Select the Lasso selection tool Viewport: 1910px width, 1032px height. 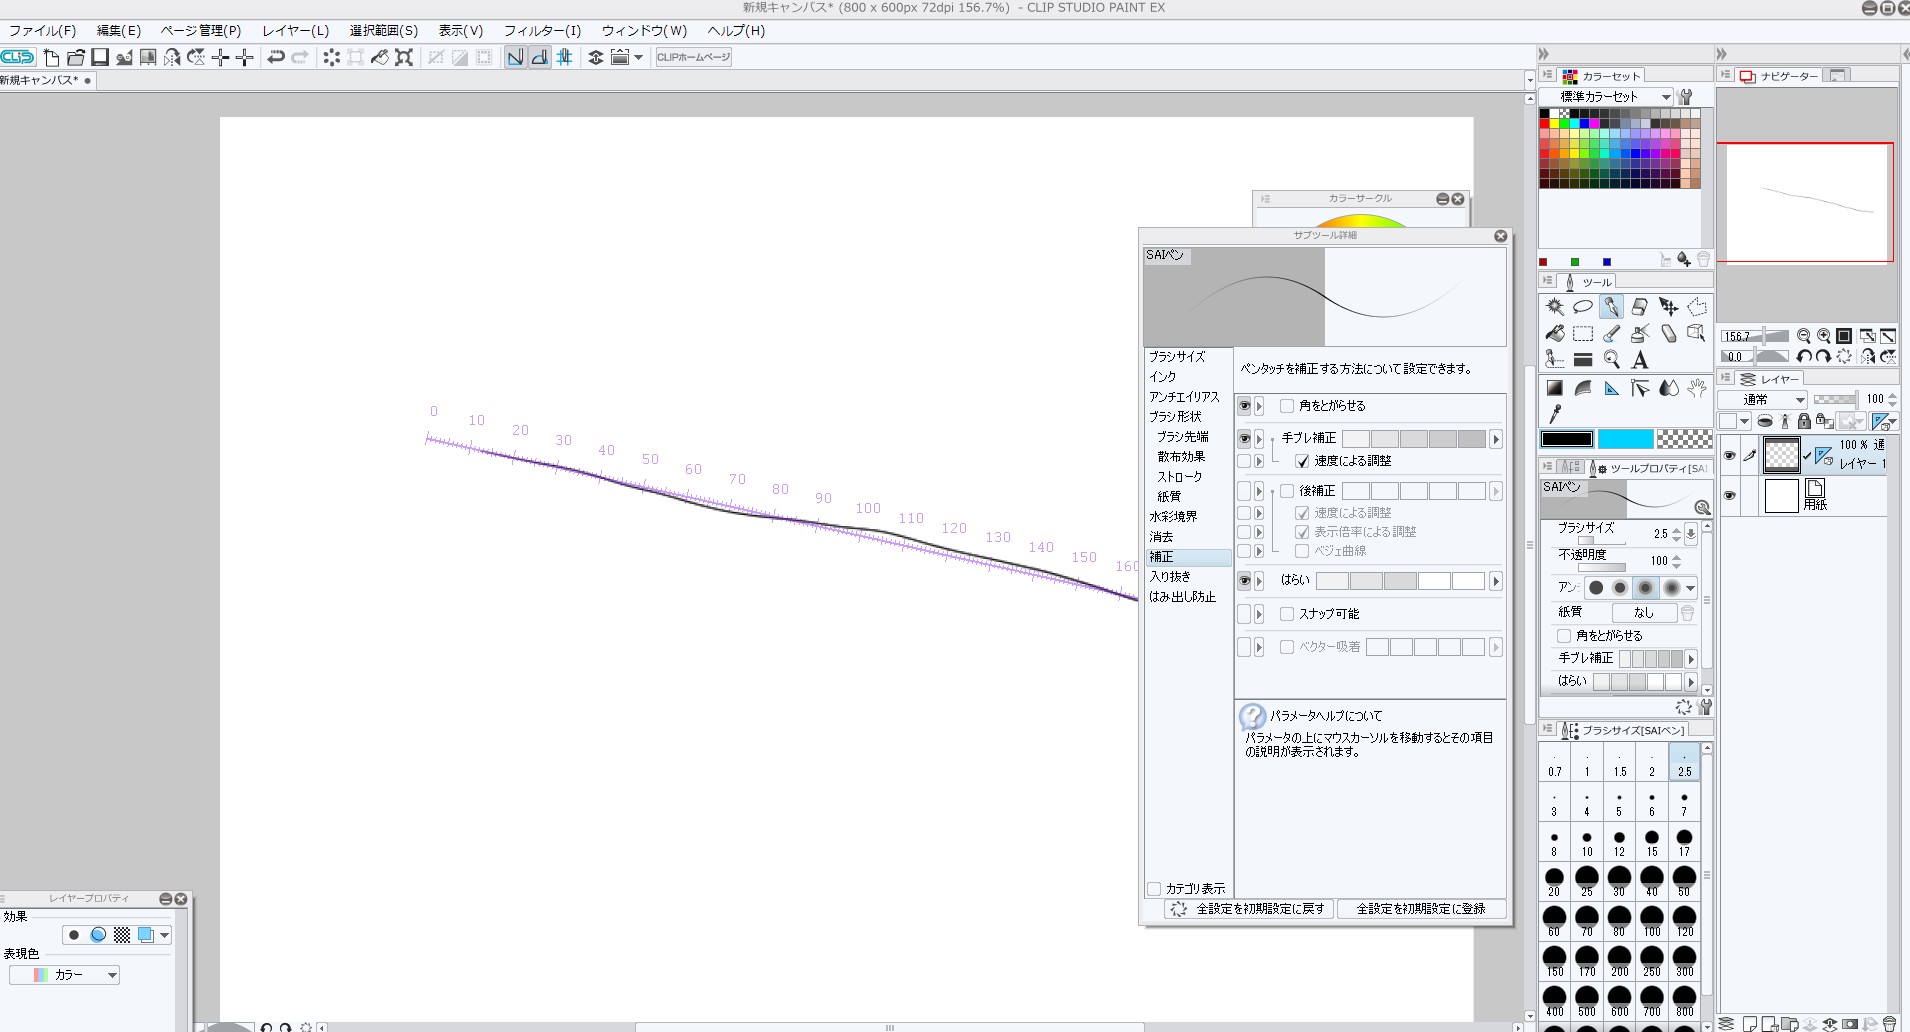1583,307
